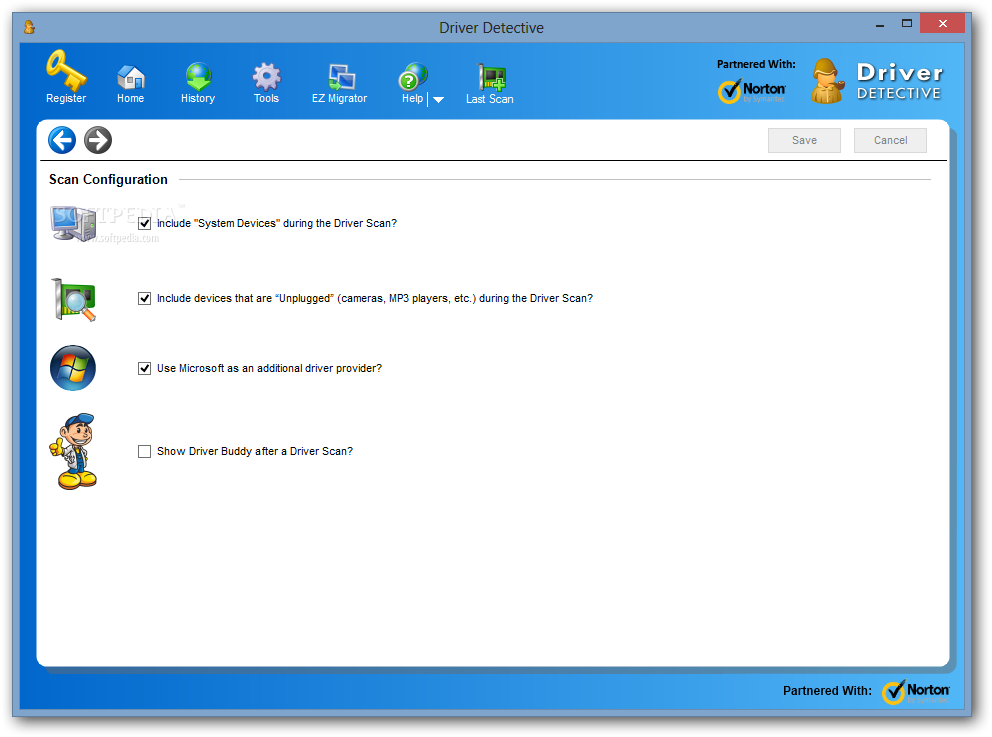The height and width of the screenshot is (737, 992).
Task: Click the blue back arrow
Action: tap(62, 140)
